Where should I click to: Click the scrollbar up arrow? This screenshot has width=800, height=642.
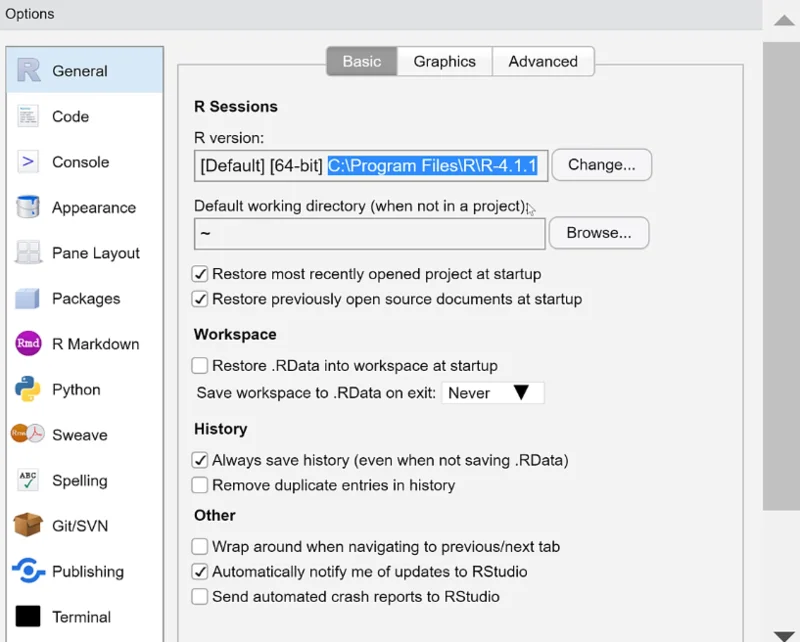coord(784,20)
